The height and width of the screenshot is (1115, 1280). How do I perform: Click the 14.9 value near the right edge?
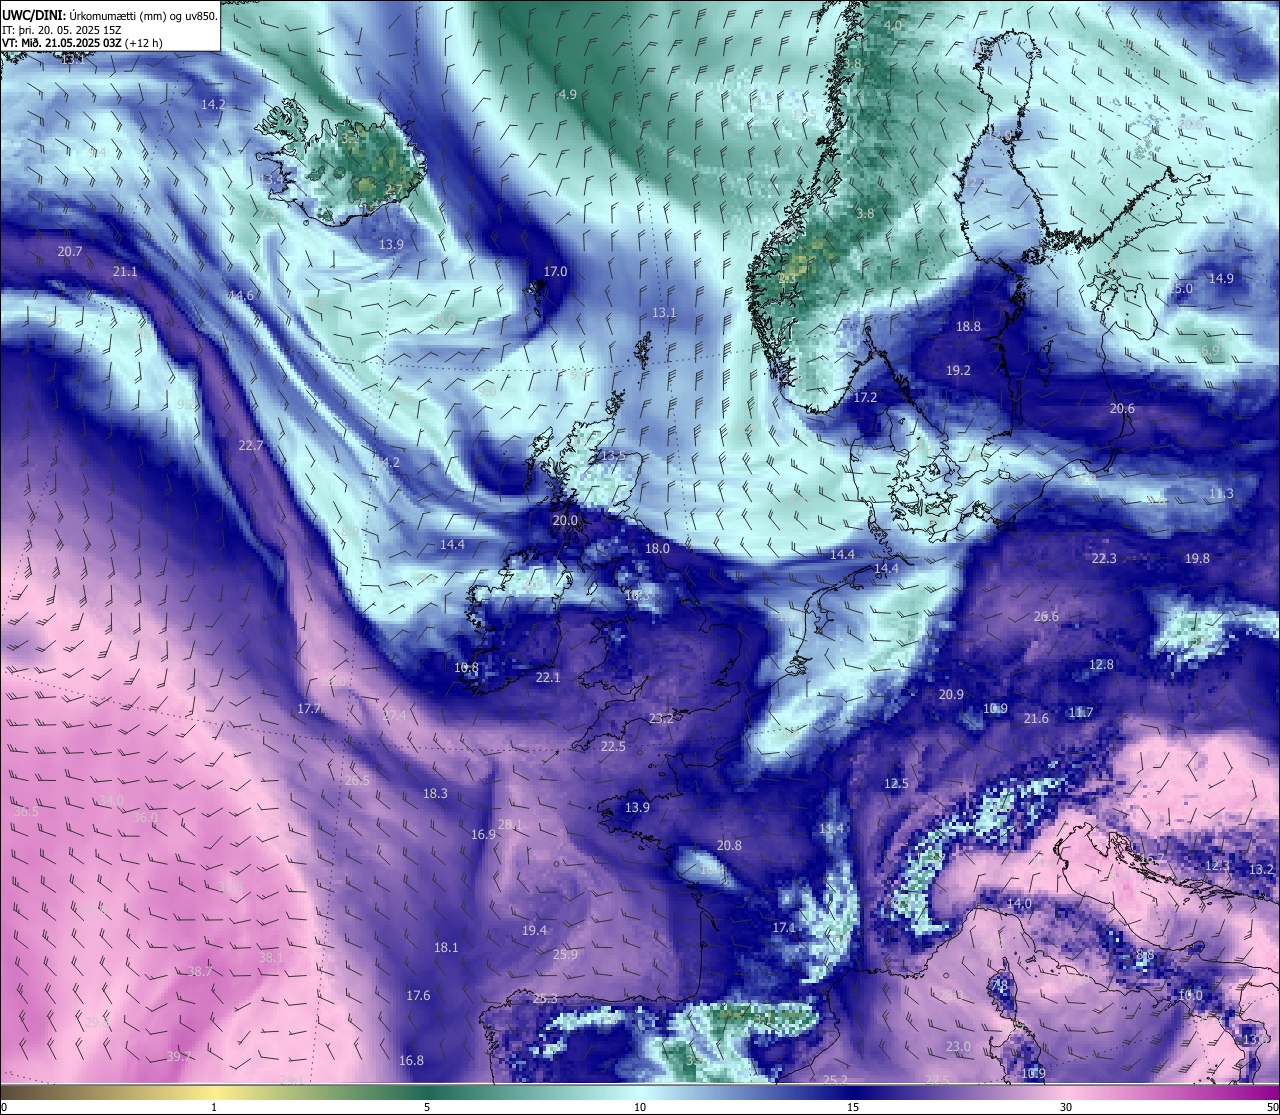(1221, 279)
